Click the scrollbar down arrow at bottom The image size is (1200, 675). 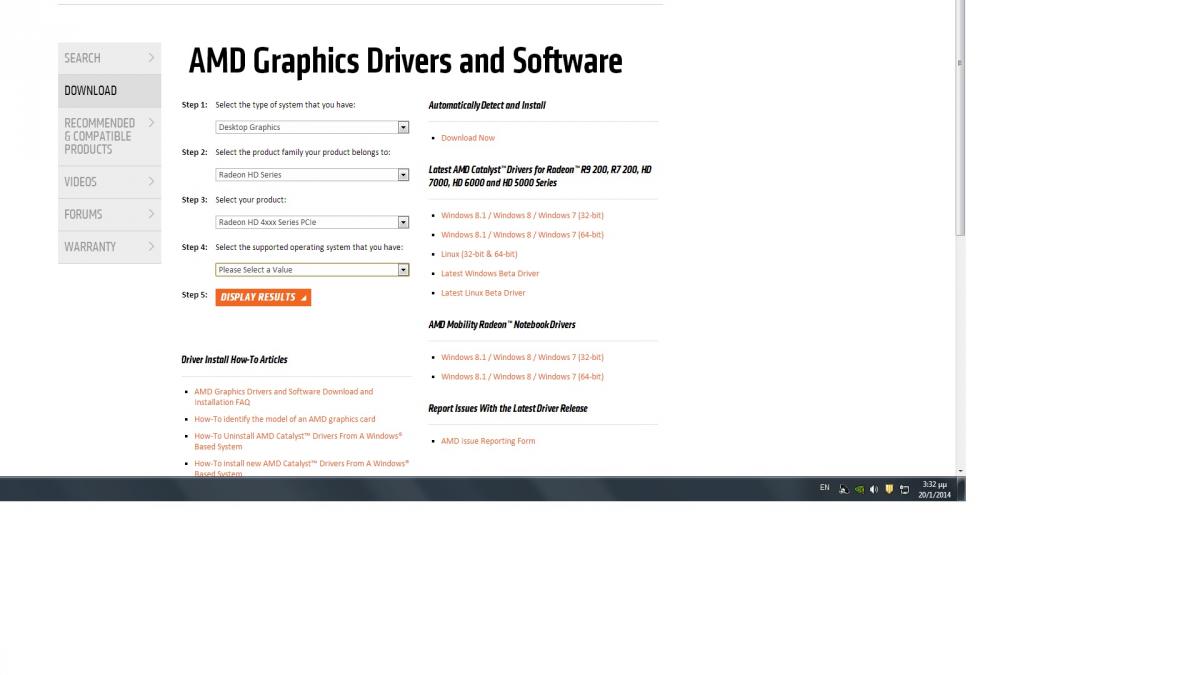coord(960,471)
